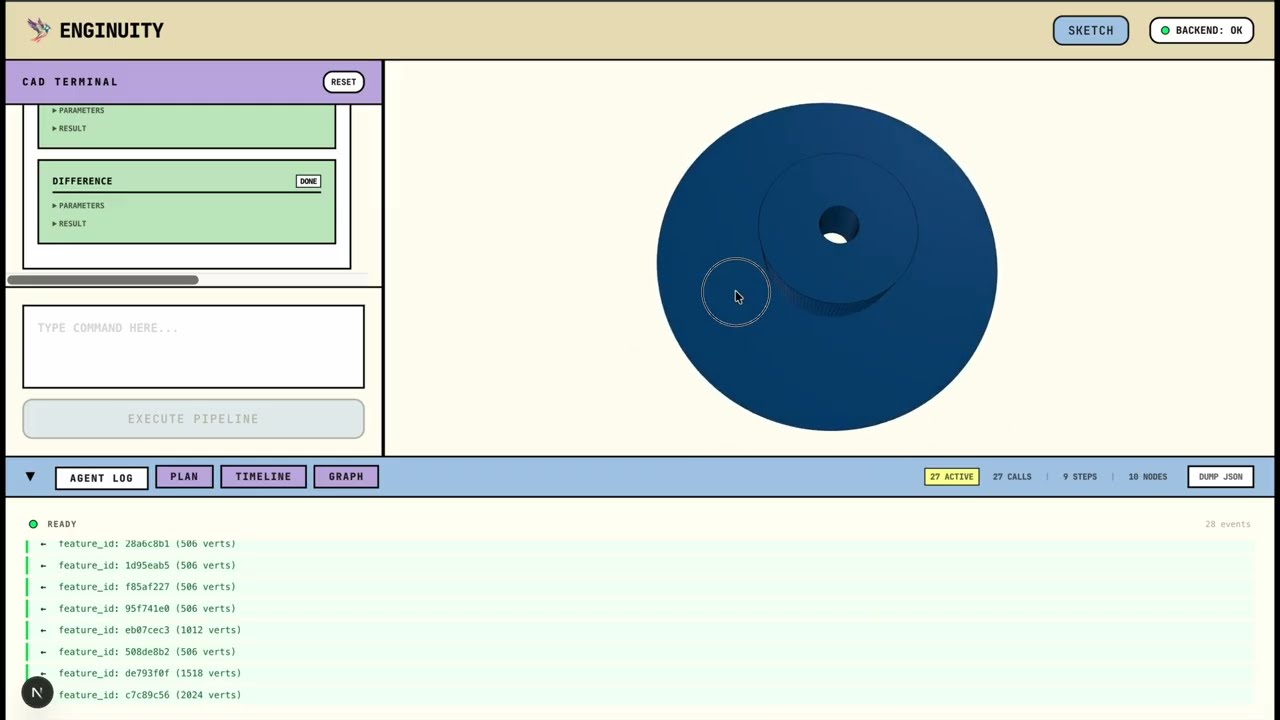Click the EXECUTE PIPELINE button
The image size is (1280, 720).
coord(193,419)
